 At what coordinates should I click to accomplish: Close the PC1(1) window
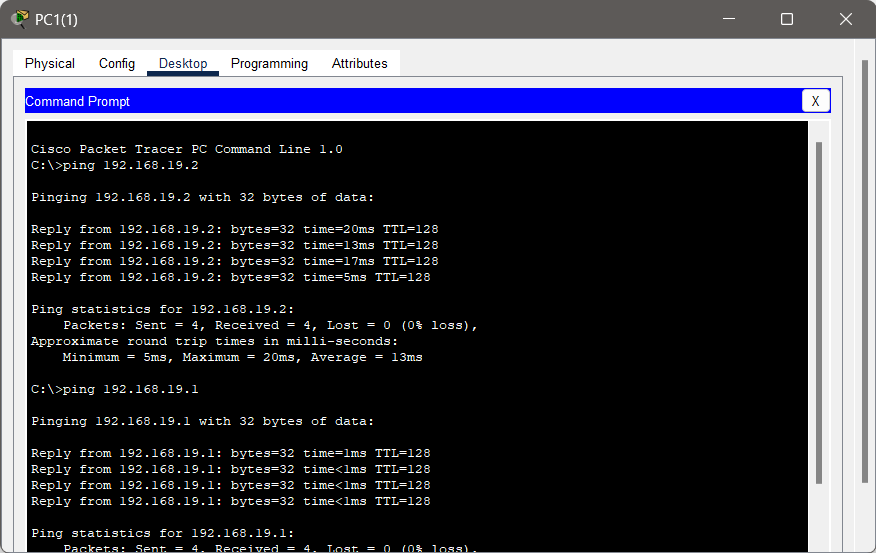point(845,19)
